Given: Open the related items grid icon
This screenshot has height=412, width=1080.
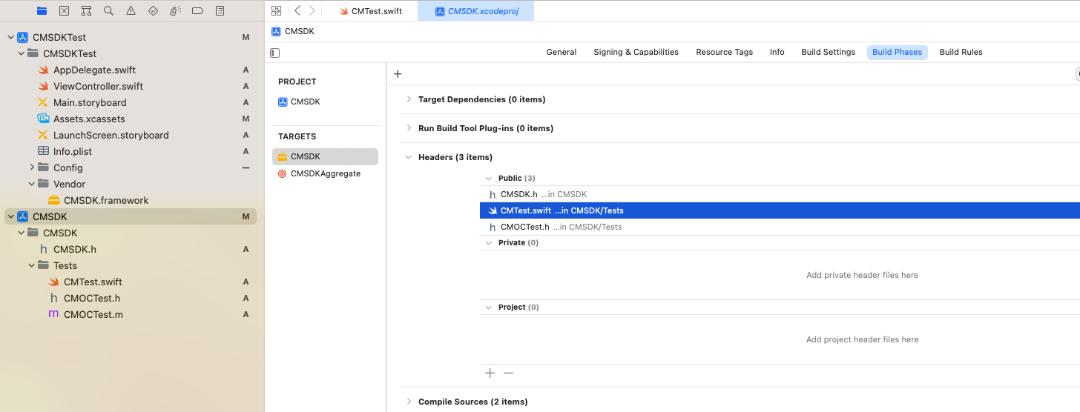Looking at the screenshot, I should (x=276, y=11).
